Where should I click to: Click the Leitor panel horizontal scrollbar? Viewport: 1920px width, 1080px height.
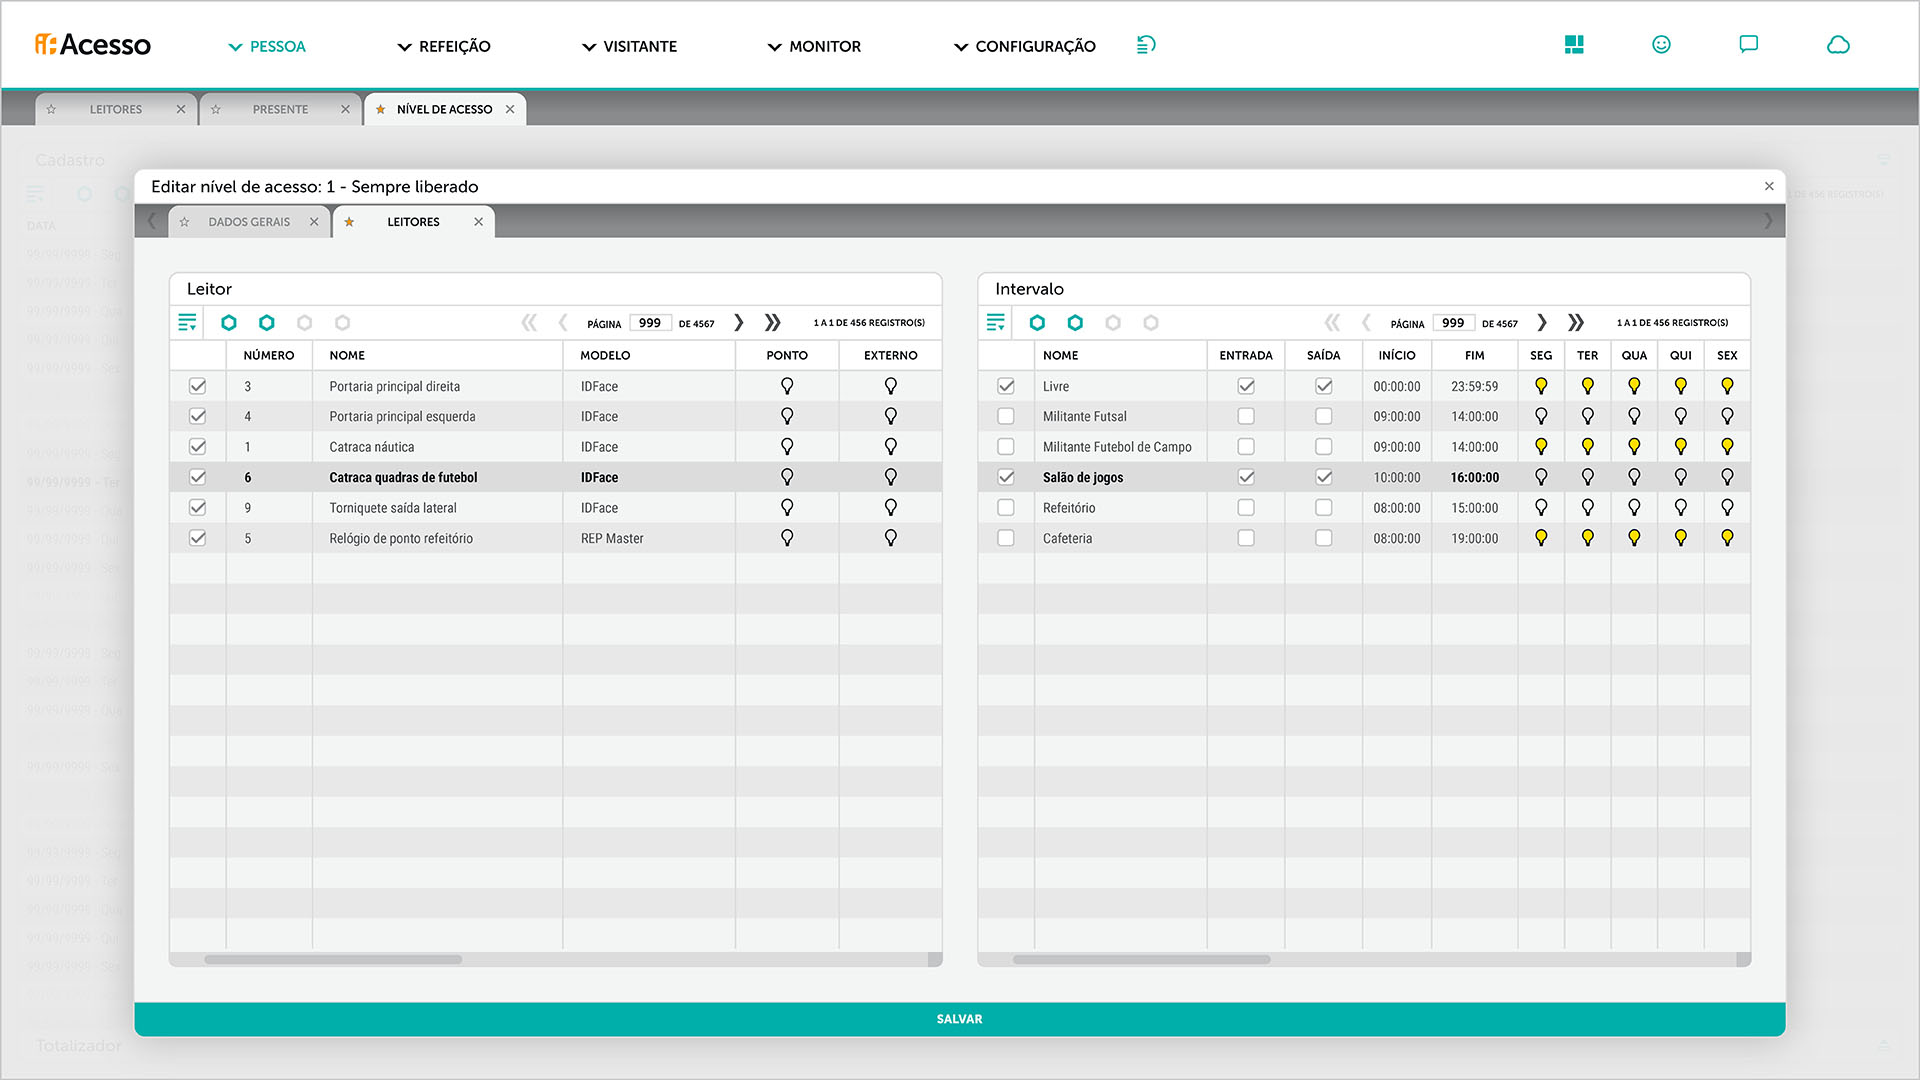(333, 960)
